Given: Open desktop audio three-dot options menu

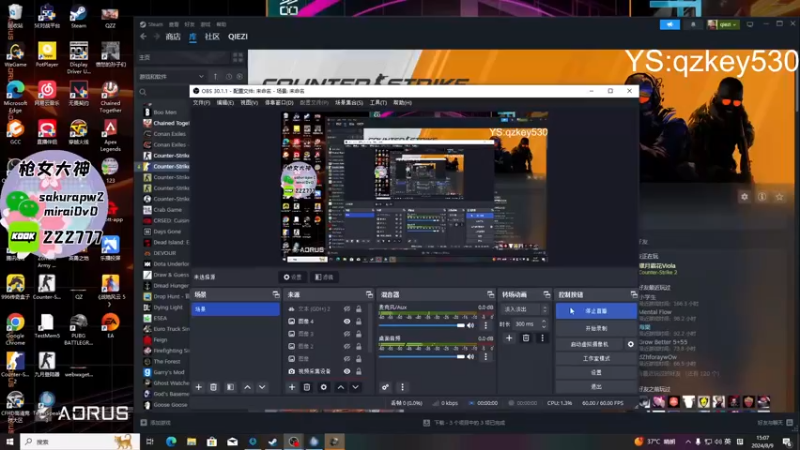Looking at the screenshot, I should [x=486, y=357].
